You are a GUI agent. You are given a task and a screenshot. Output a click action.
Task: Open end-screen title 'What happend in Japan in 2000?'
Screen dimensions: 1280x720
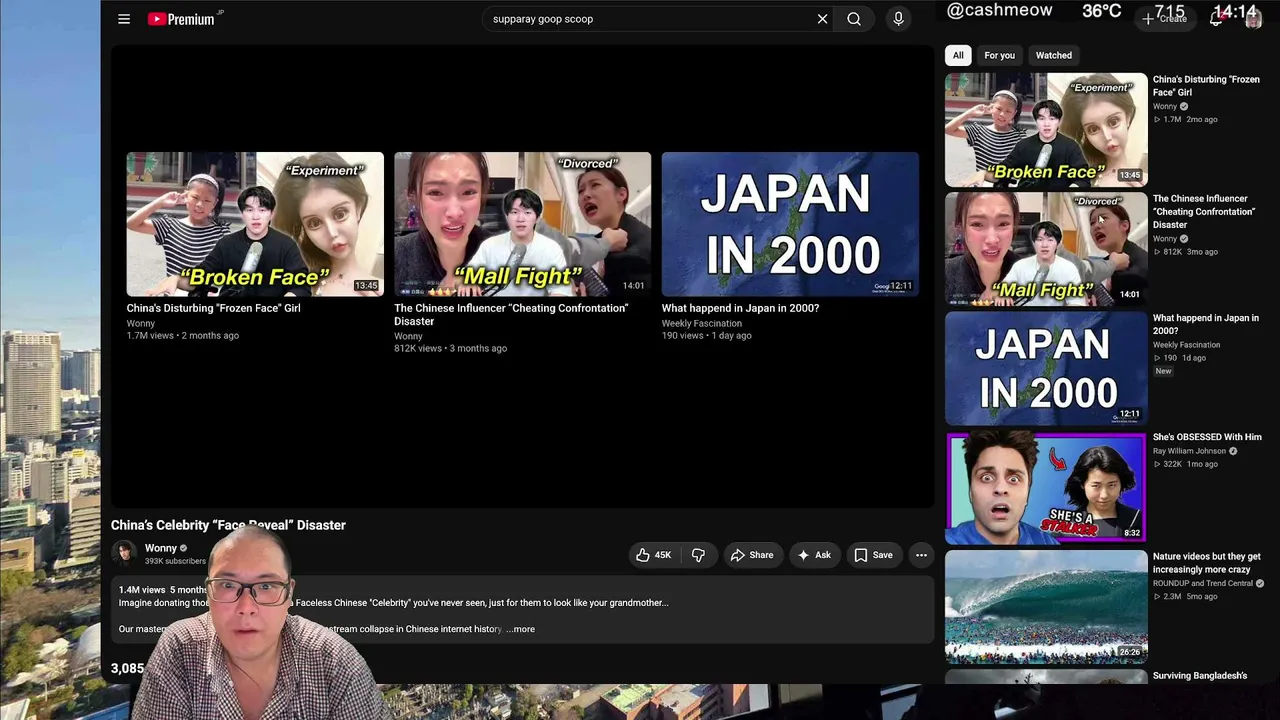tap(740, 308)
